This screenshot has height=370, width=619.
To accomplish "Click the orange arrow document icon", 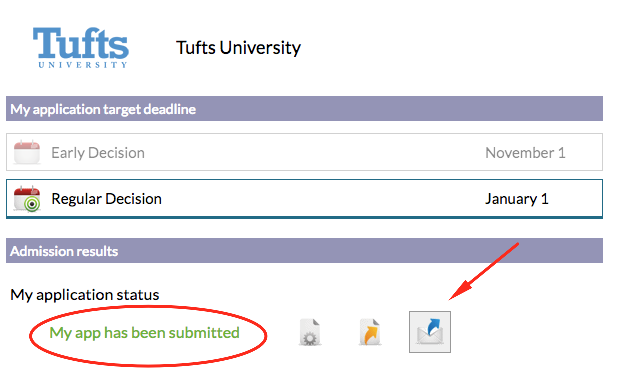I will coord(370,332).
